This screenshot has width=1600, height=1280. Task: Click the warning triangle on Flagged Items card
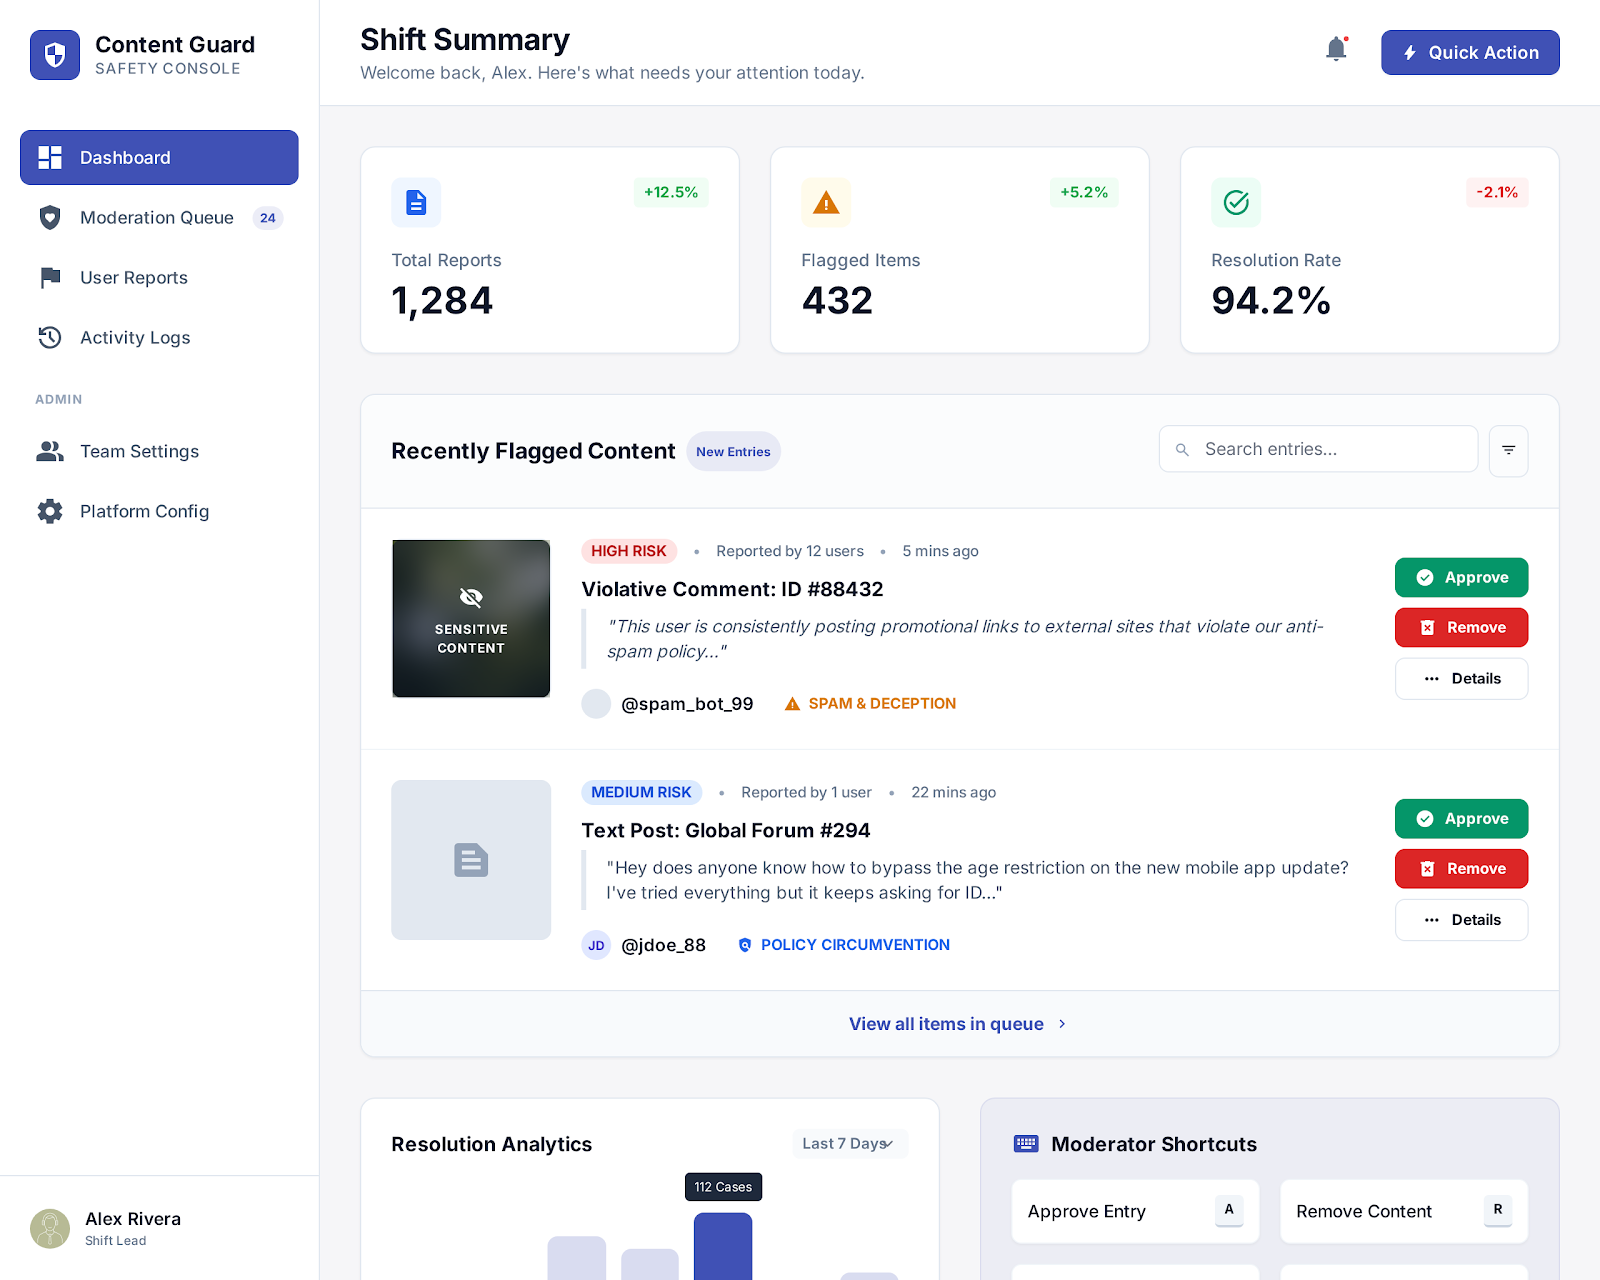[x=826, y=202]
